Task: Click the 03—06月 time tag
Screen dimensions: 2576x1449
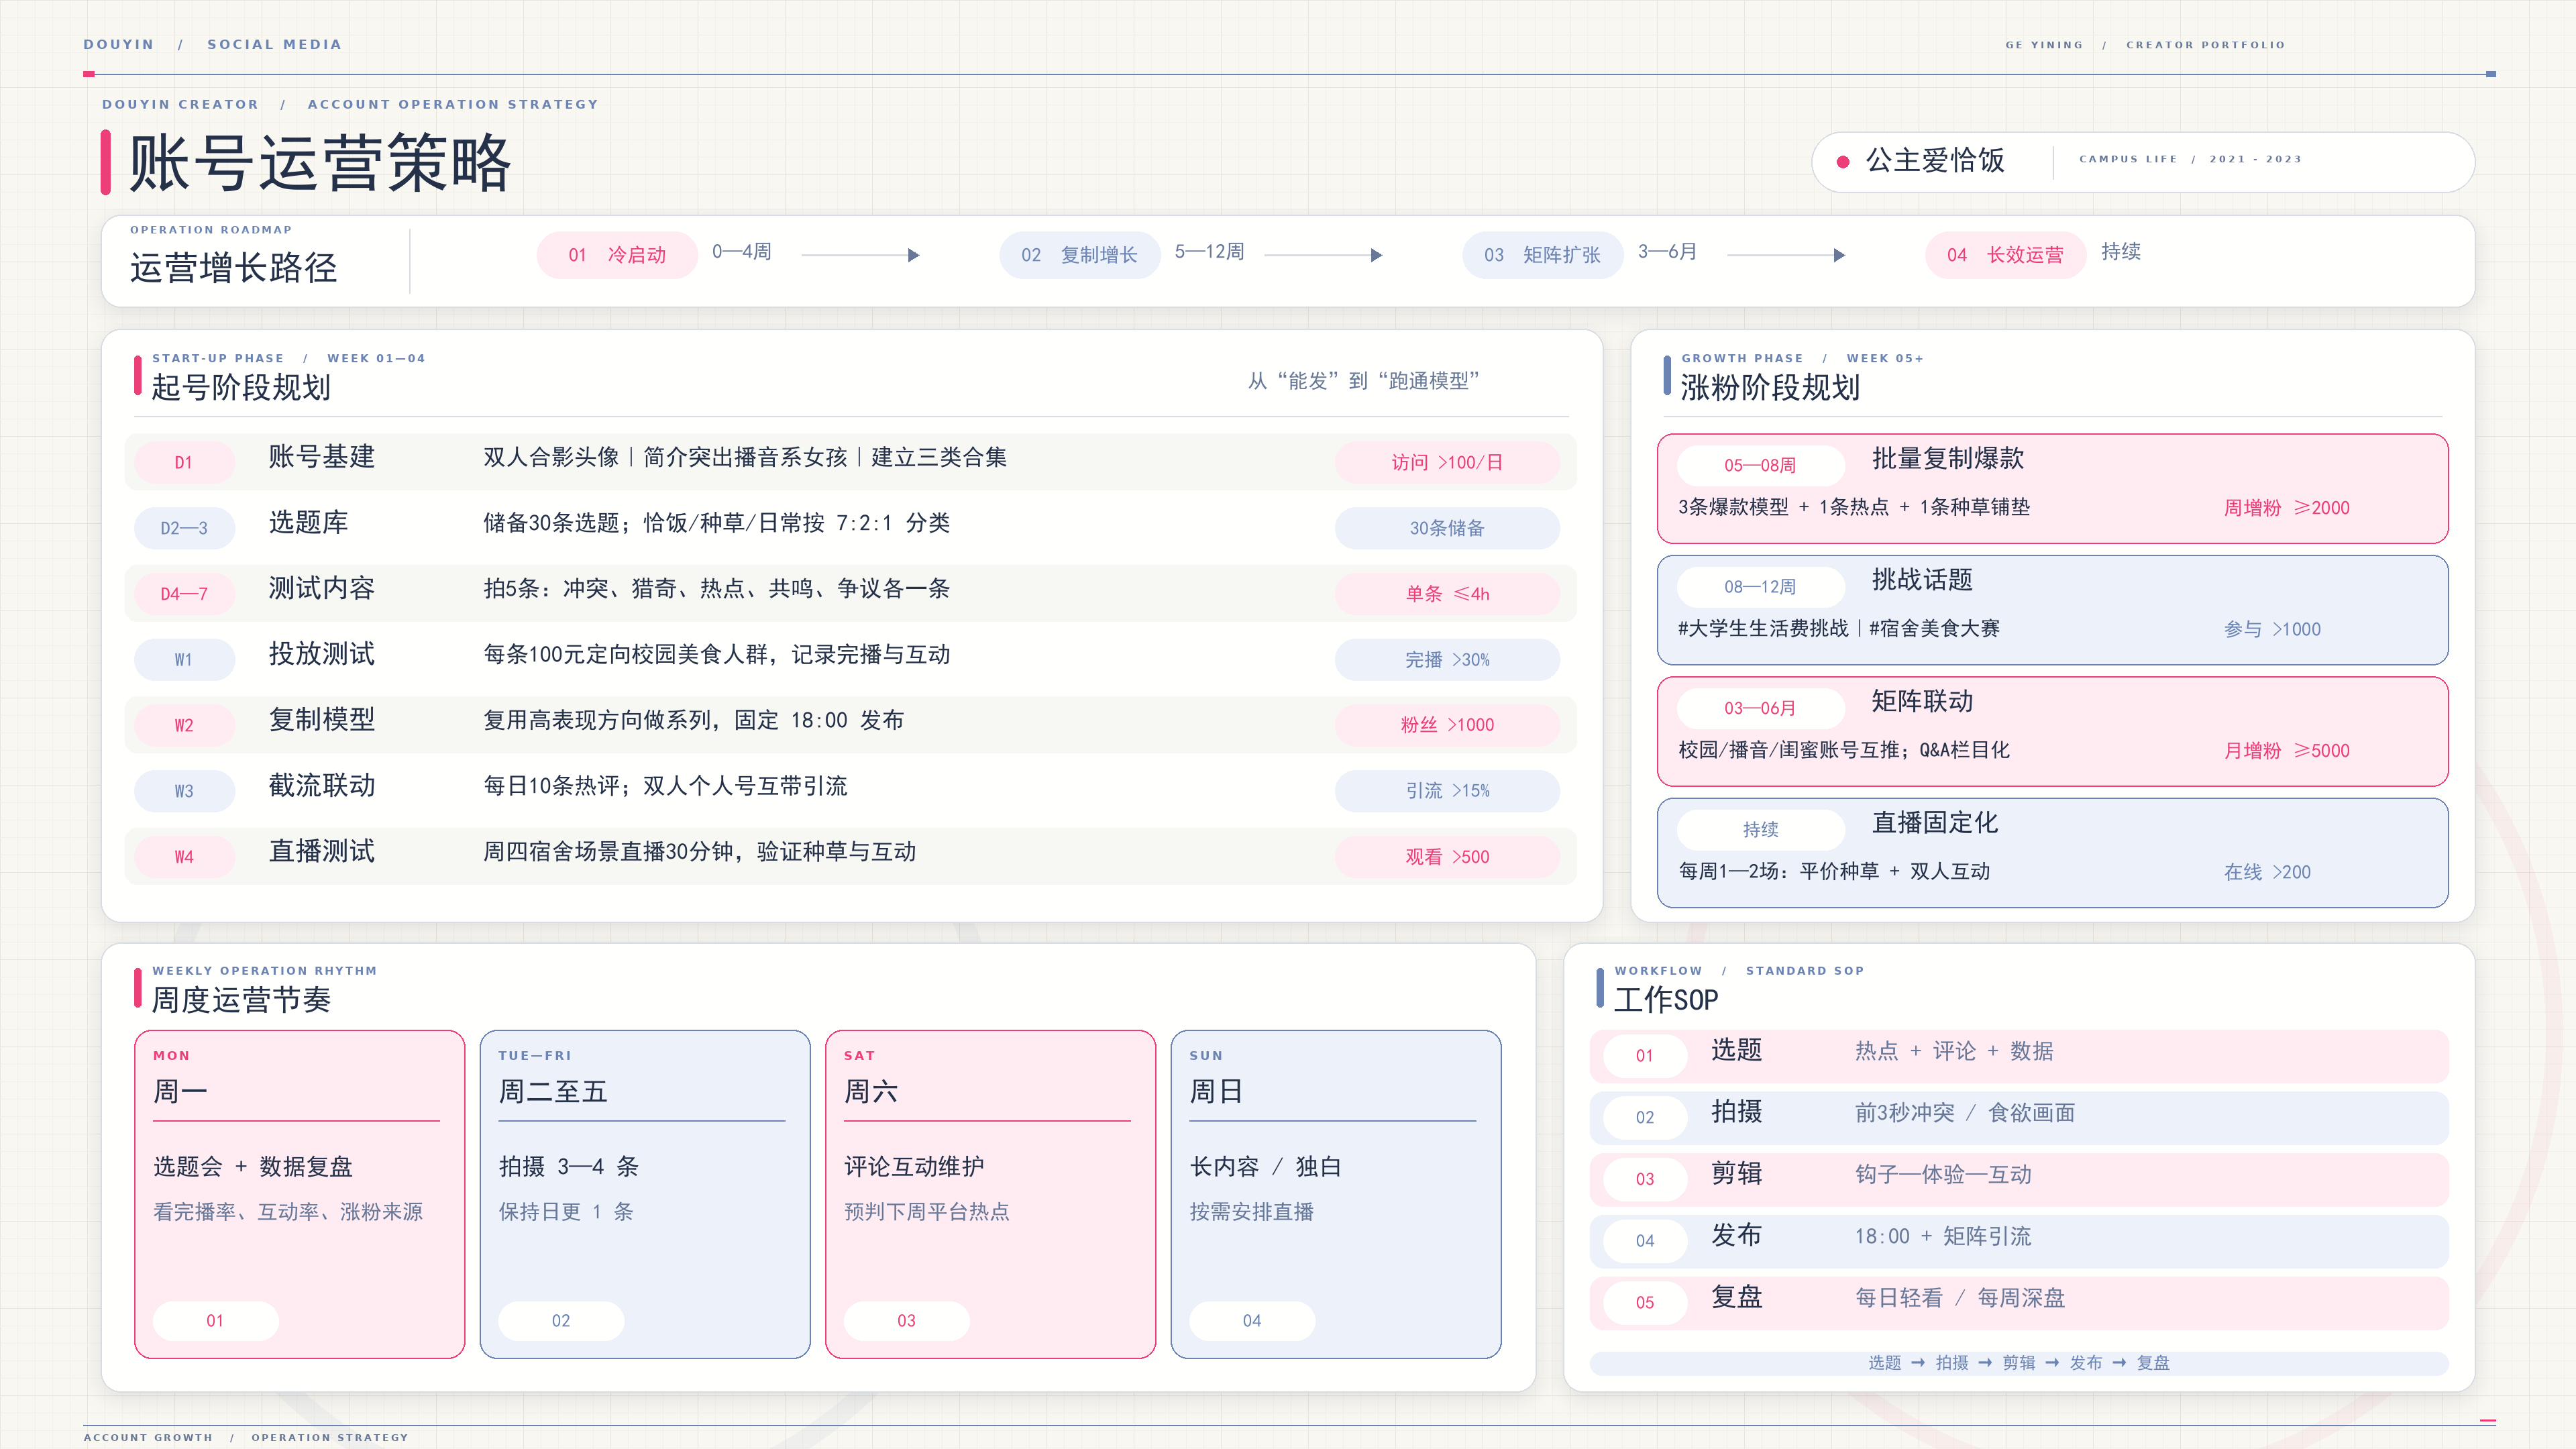Action: [1760, 708]
